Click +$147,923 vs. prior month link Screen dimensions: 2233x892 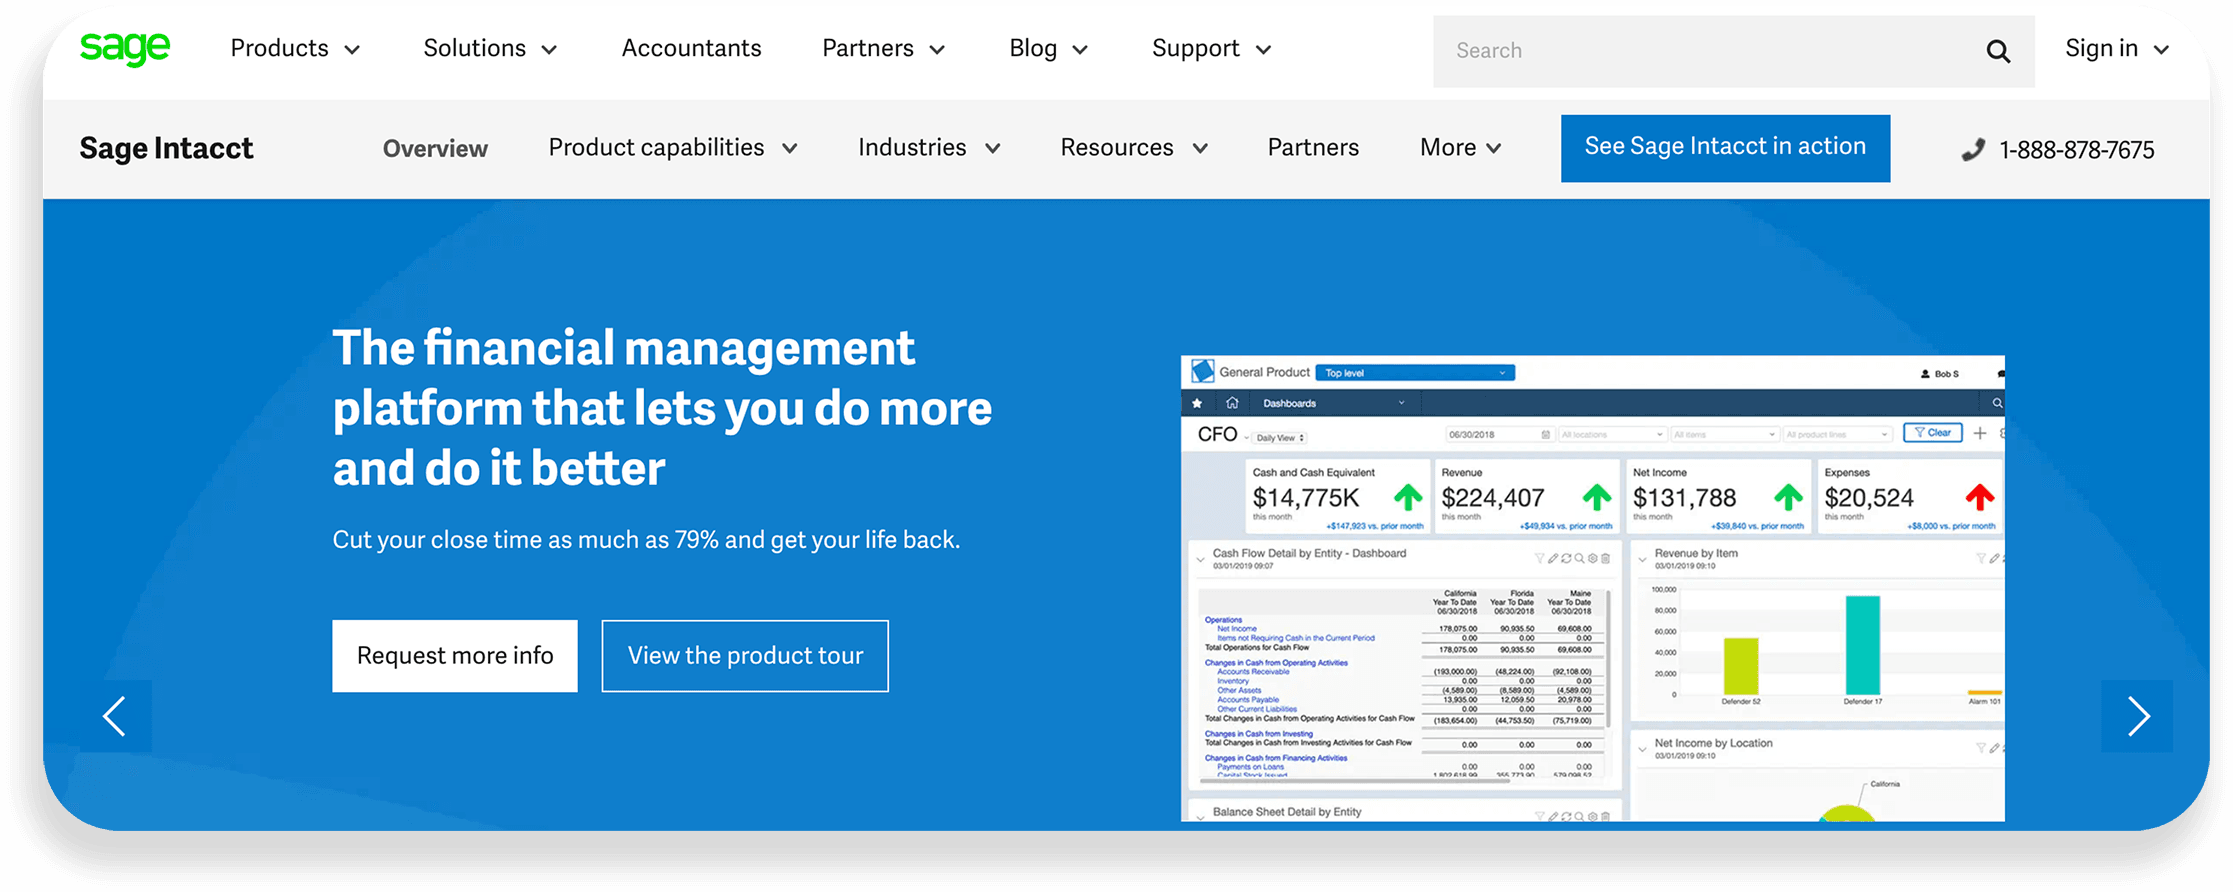[x=1374, y=526]
